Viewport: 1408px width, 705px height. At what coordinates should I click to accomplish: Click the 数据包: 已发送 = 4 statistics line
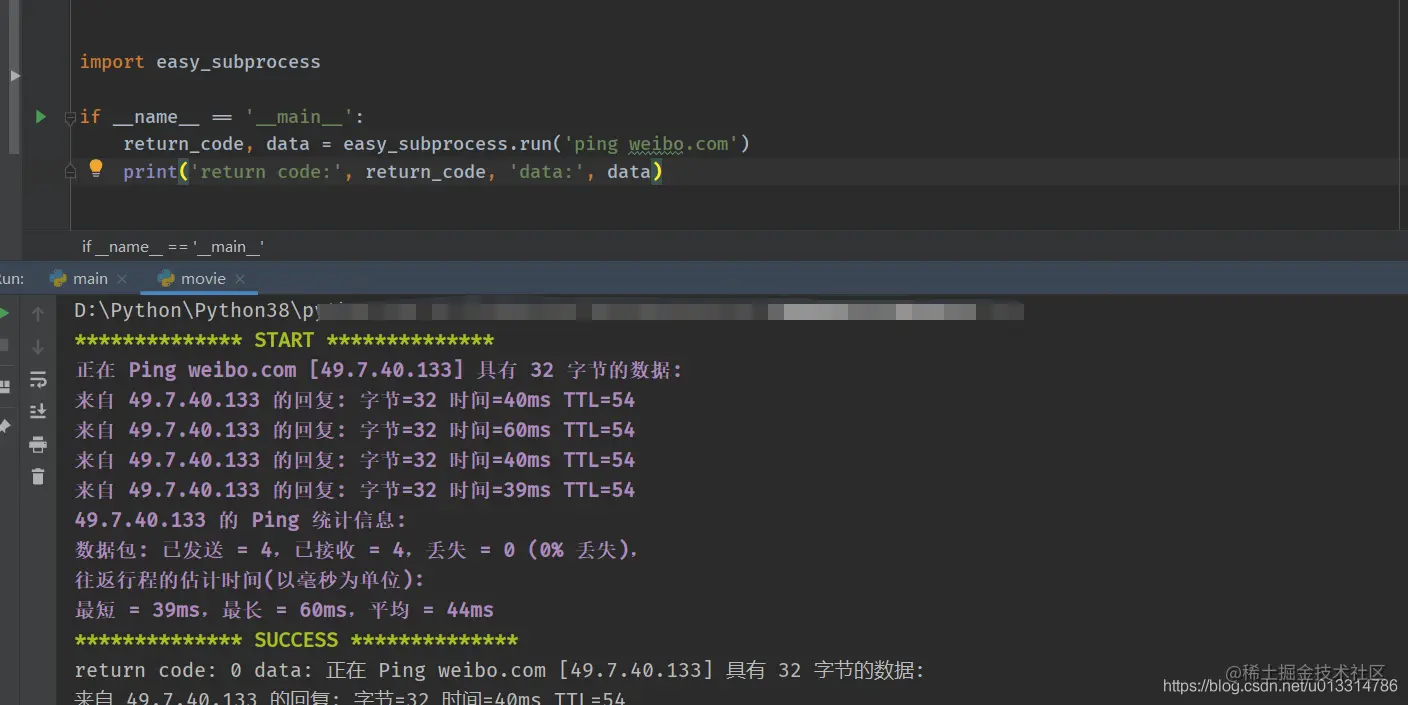point(356,550)
